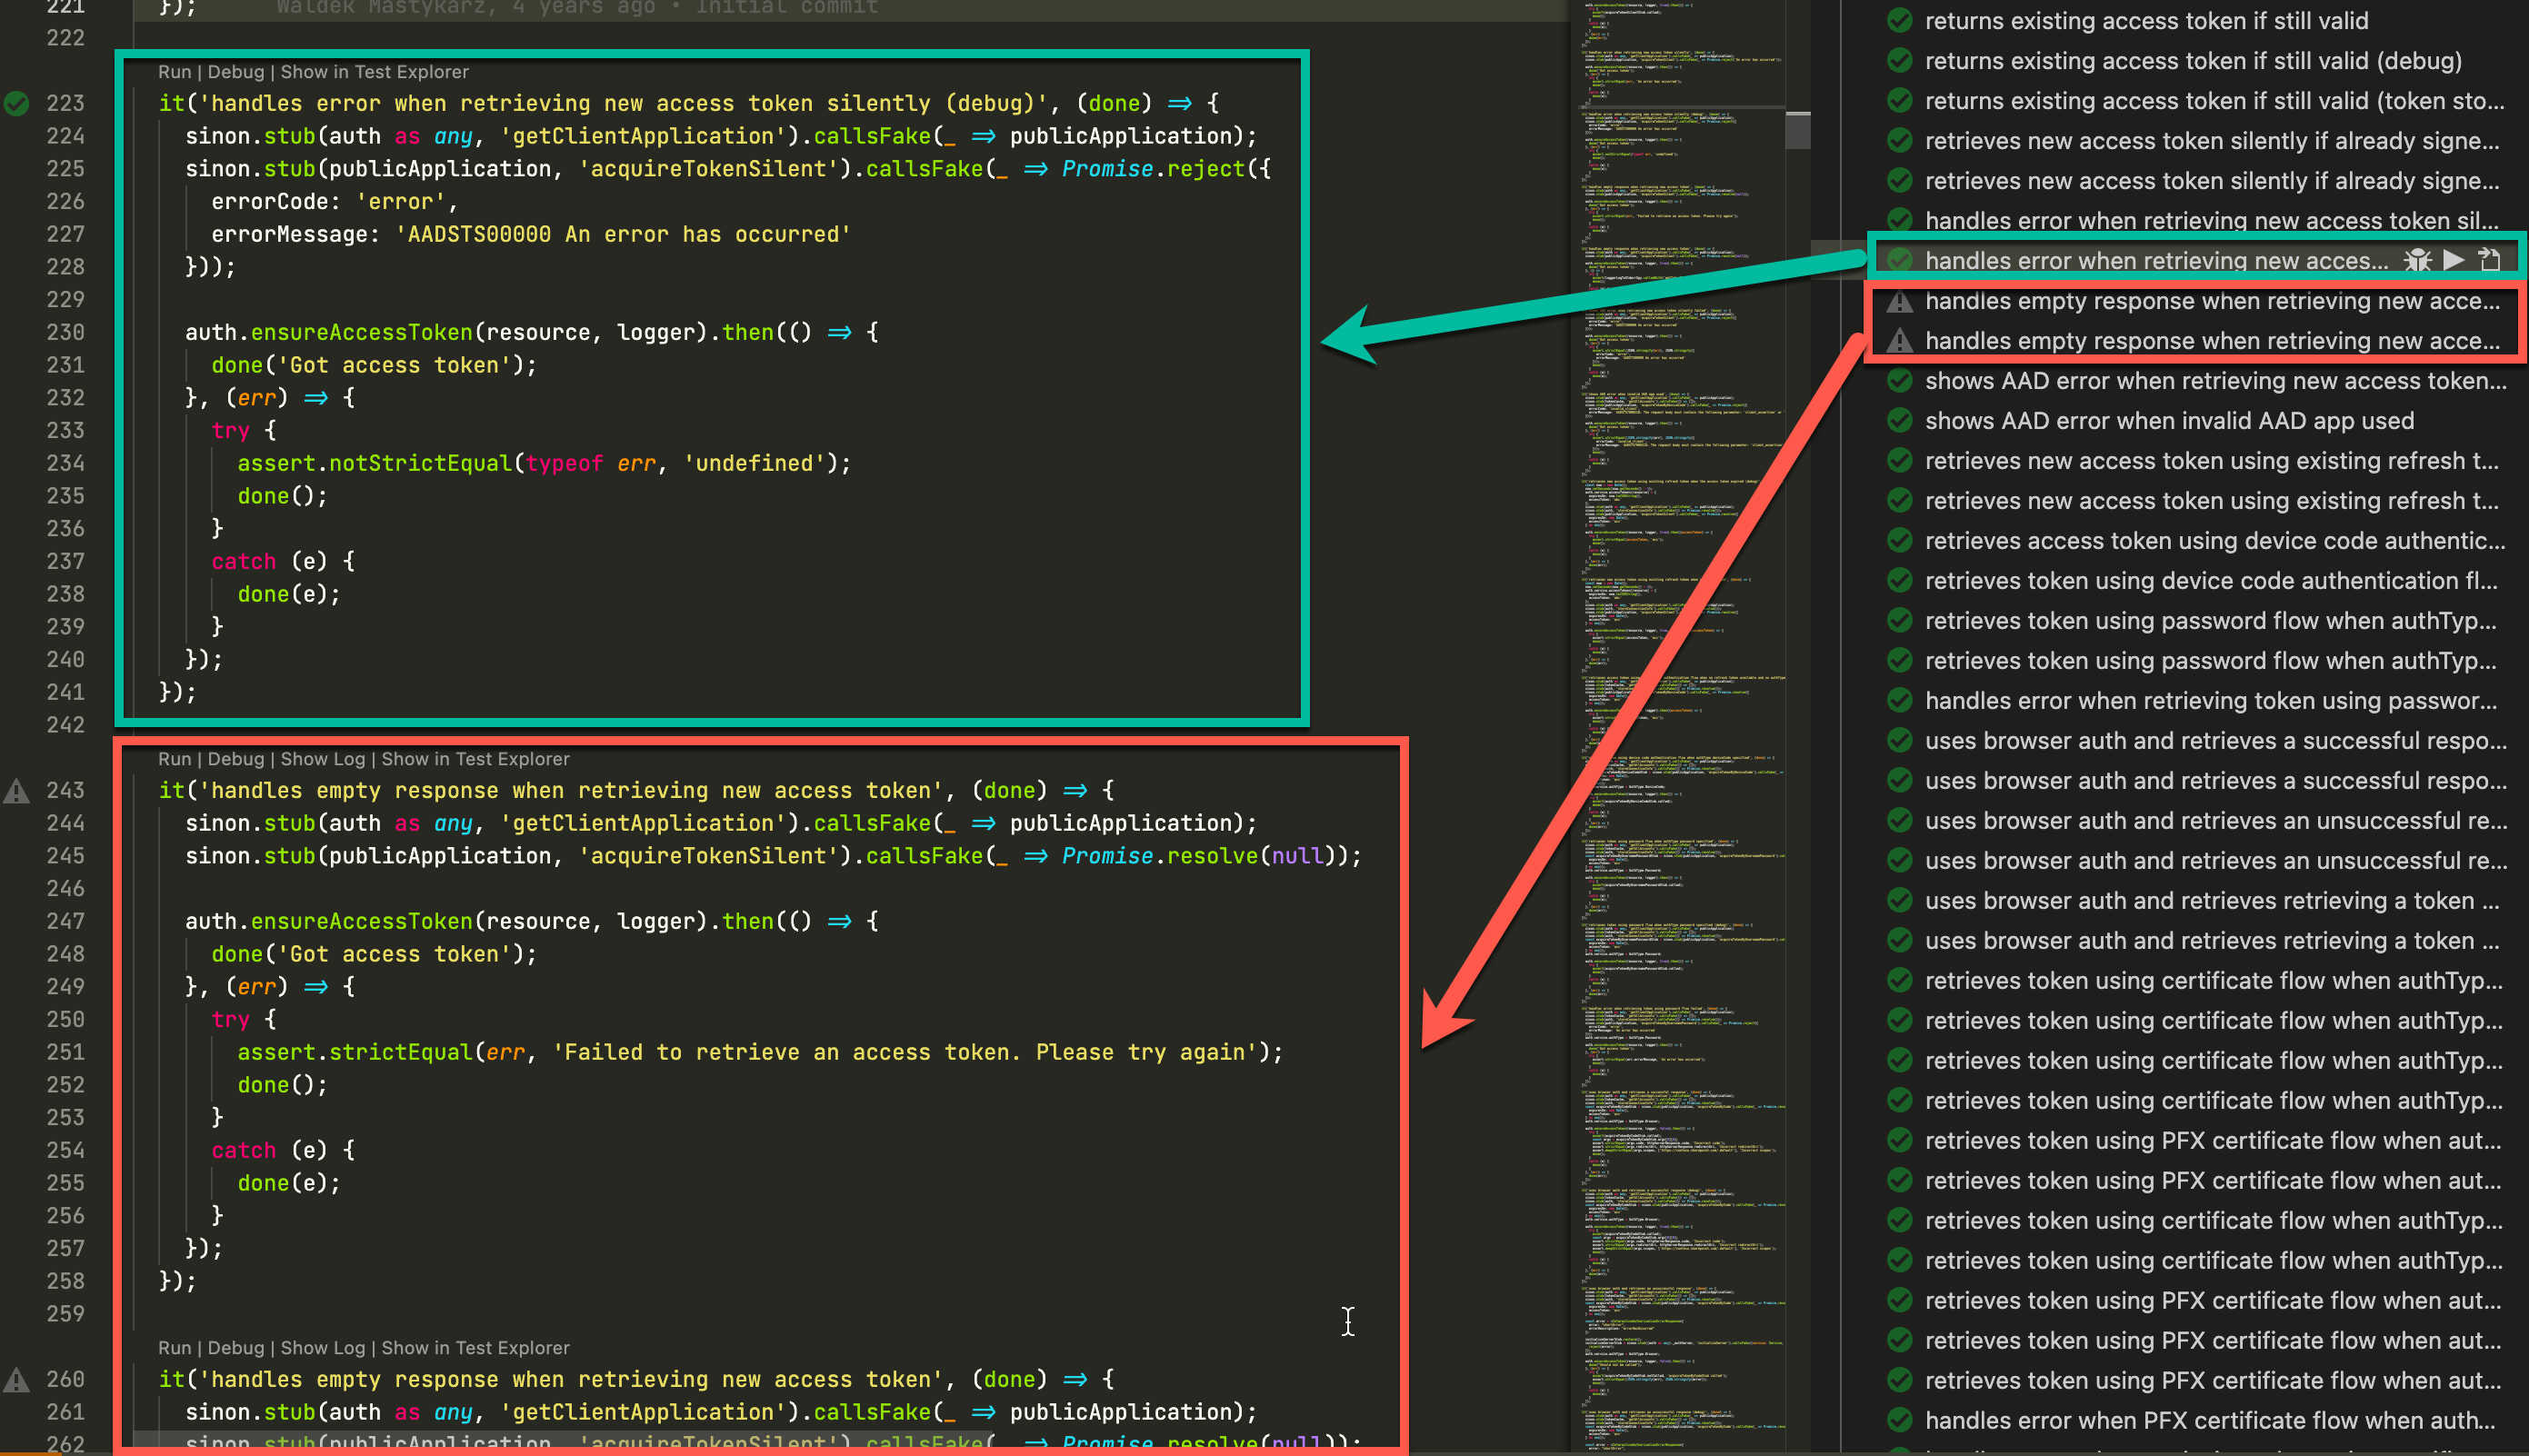Click 'Failed to retrieve an access token. Please try again' string
The width and height of the screenshot is (2529, 1456).
(x=905, y=1052)
